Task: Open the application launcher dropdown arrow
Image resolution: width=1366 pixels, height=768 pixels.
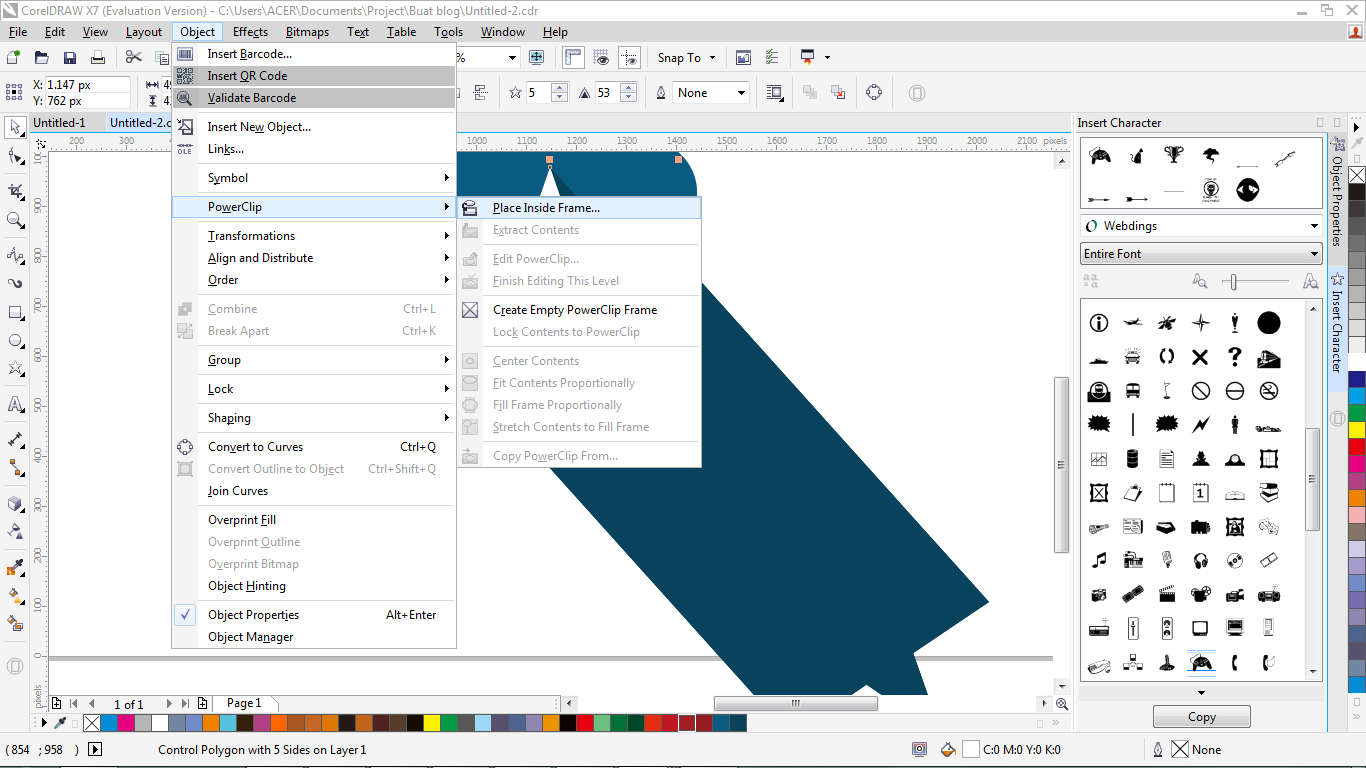Action: [827, 57]
